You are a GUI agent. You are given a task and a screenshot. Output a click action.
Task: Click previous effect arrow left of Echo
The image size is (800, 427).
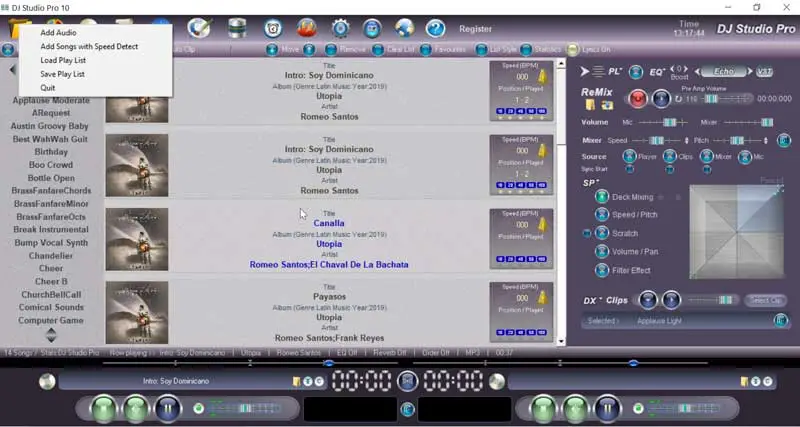(x=698, y=71)
